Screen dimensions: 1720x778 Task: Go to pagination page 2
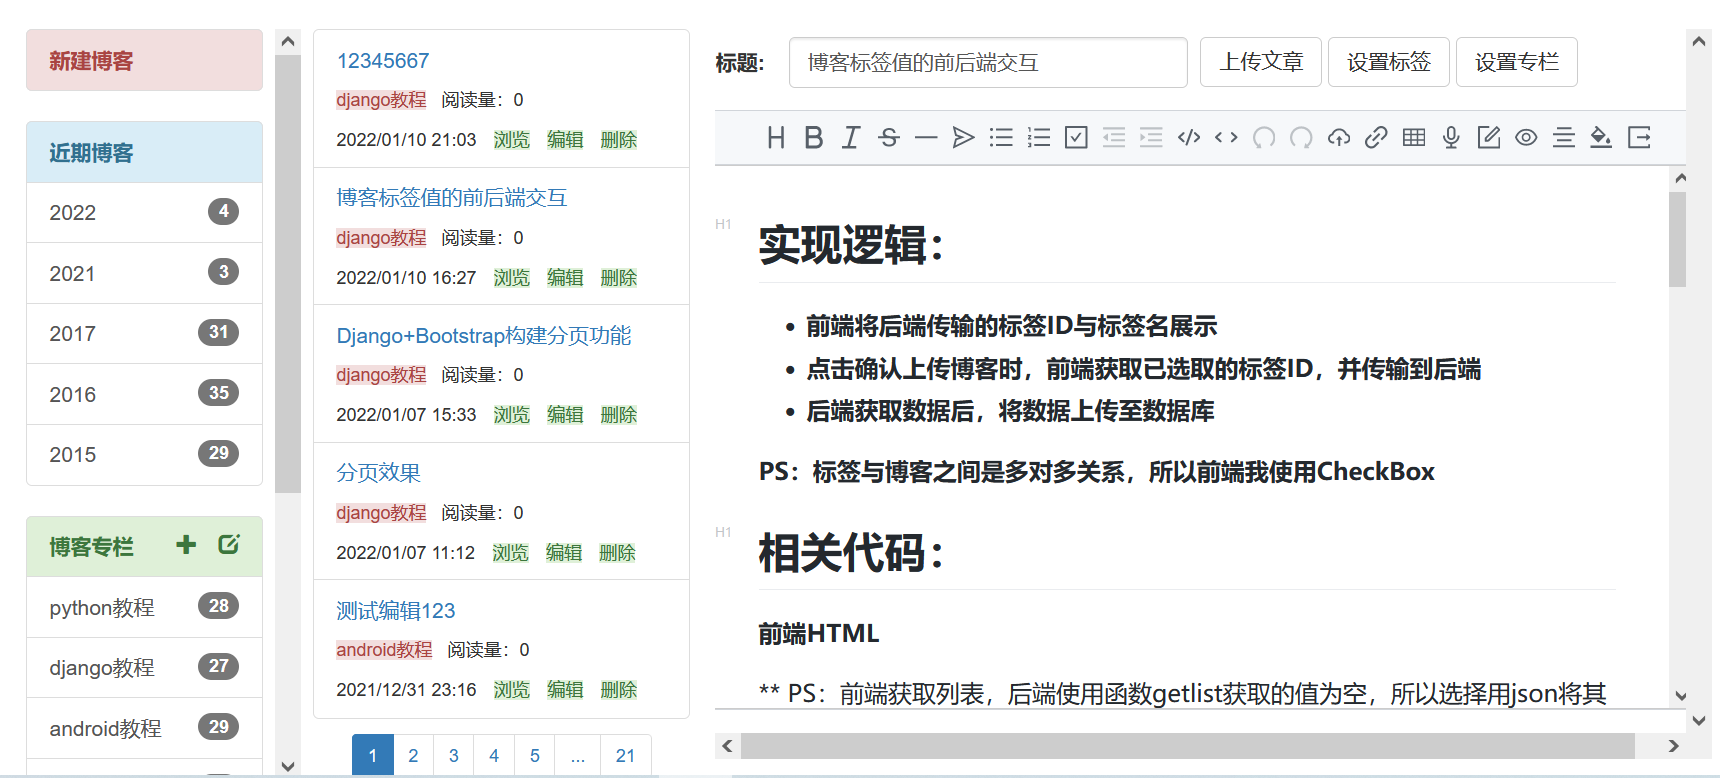[413, 755]
